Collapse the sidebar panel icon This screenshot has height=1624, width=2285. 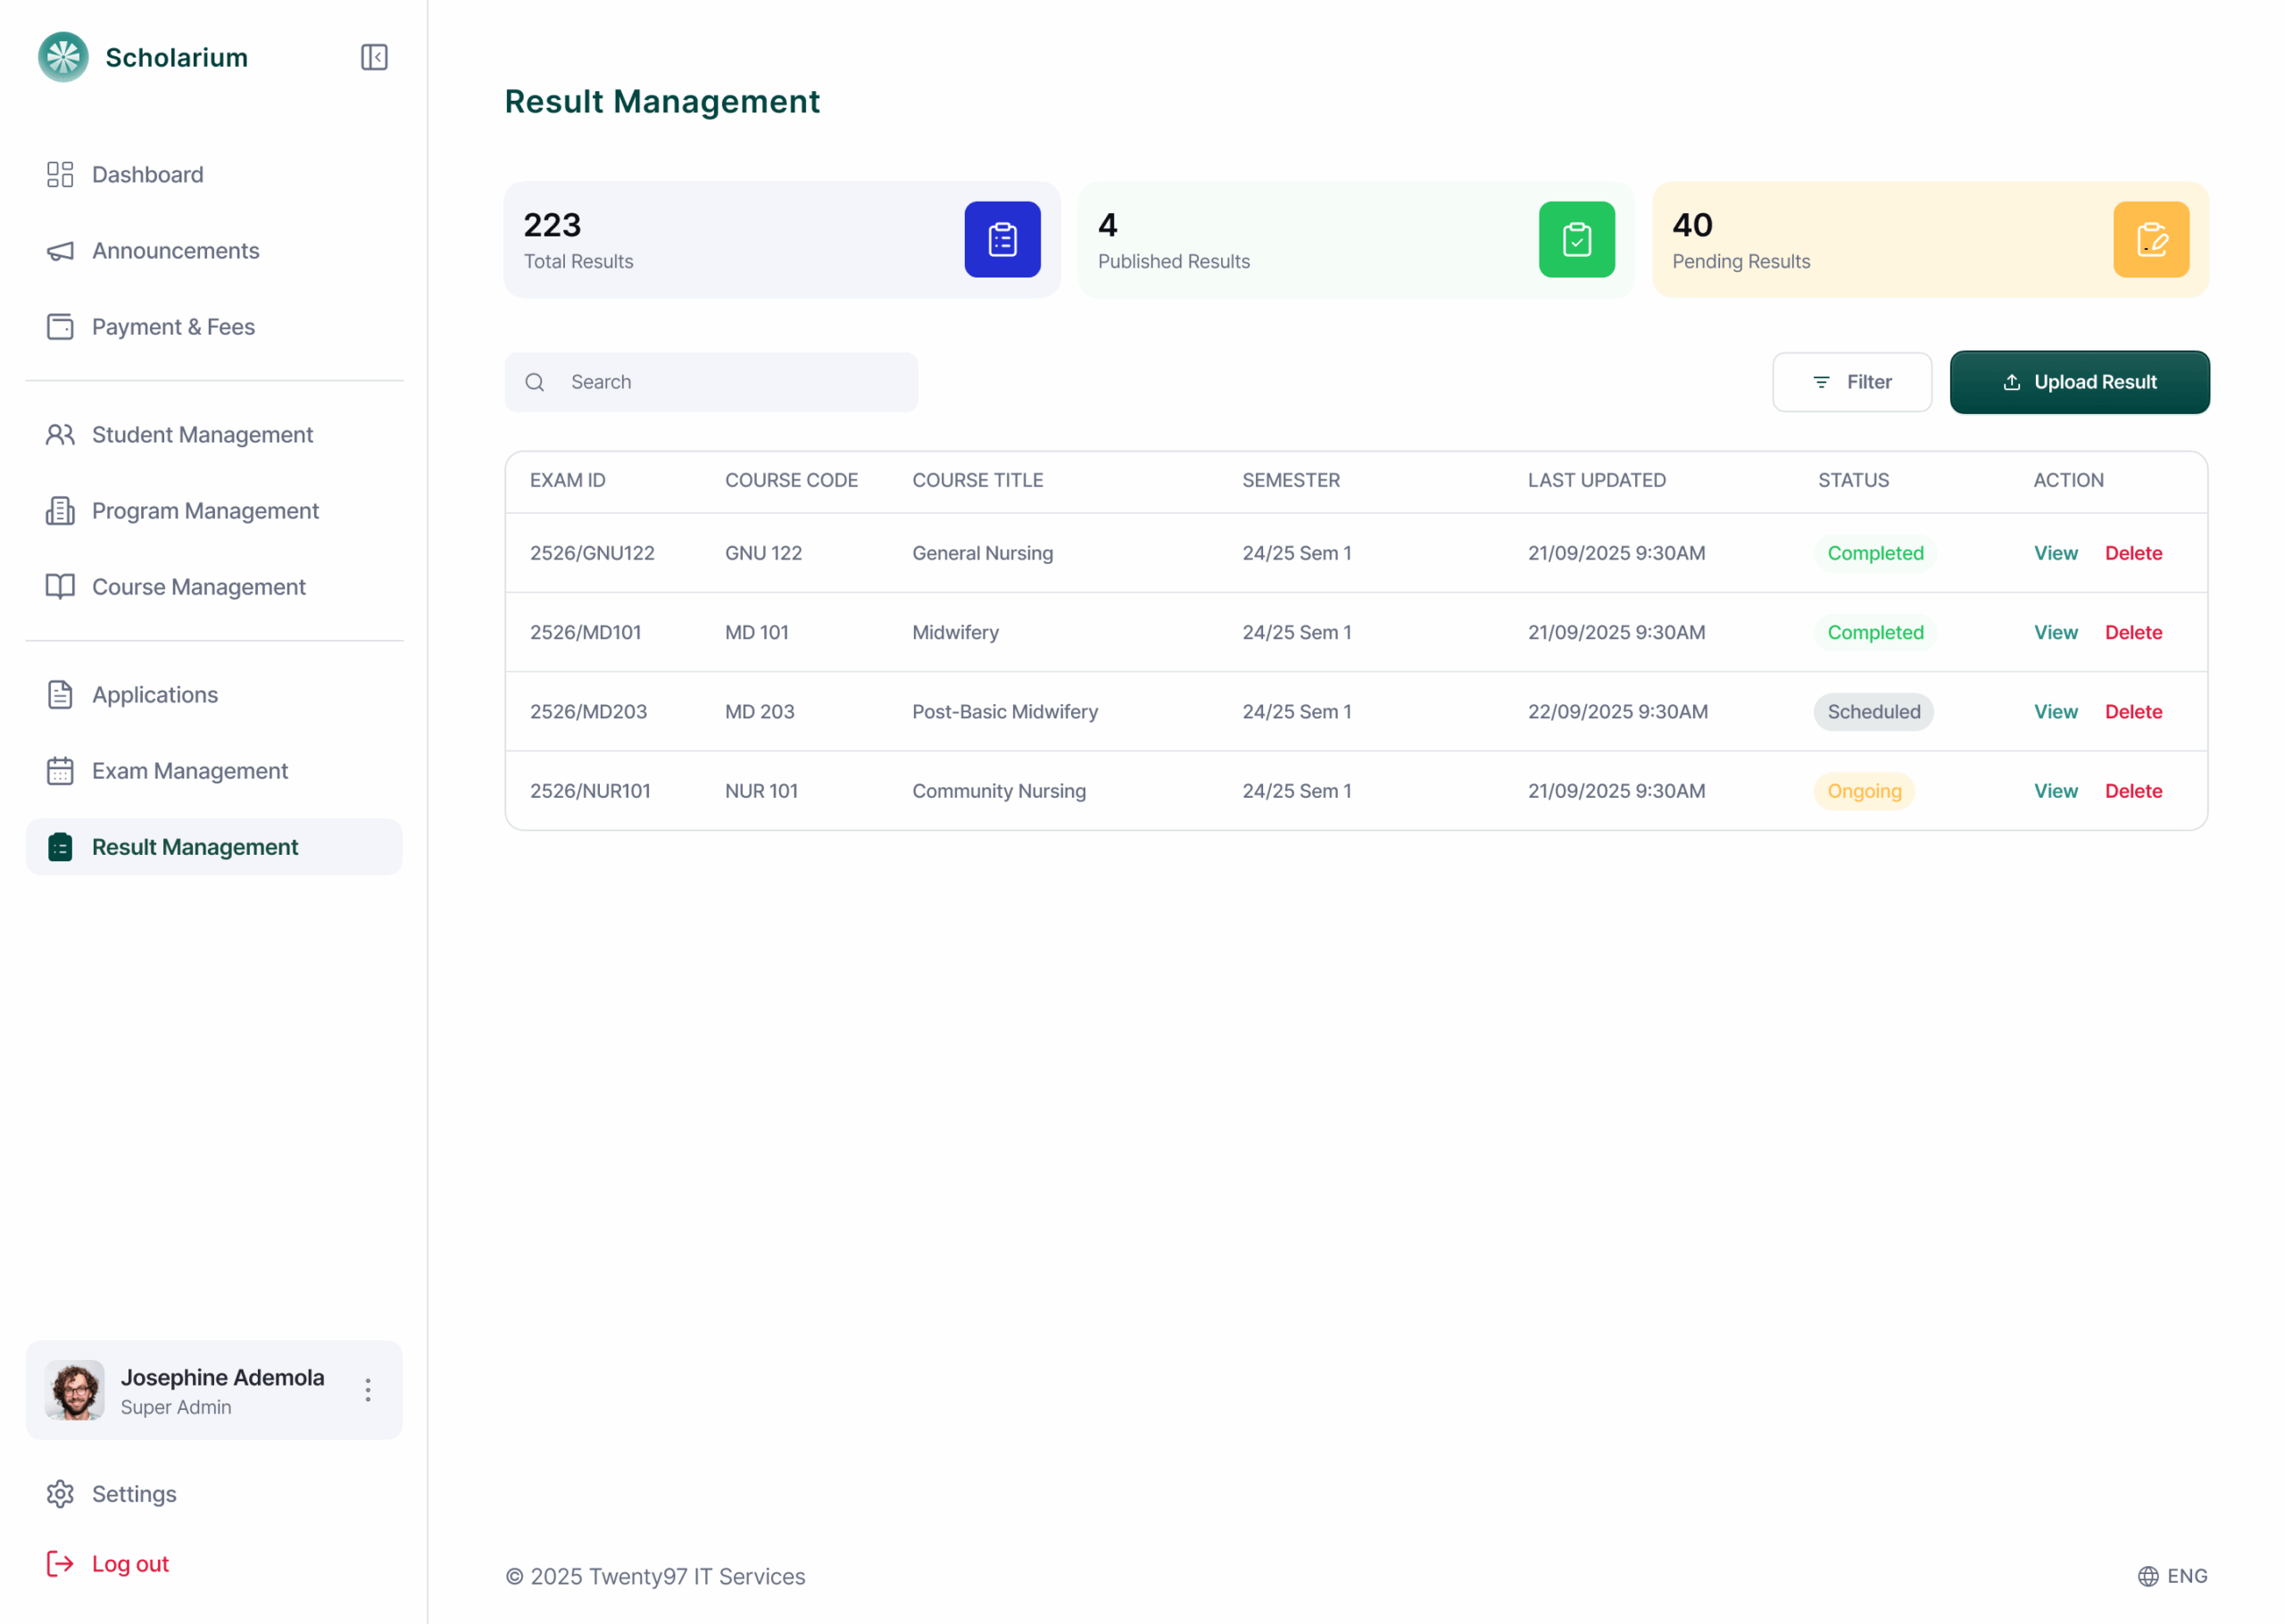[x=374, y=57]
